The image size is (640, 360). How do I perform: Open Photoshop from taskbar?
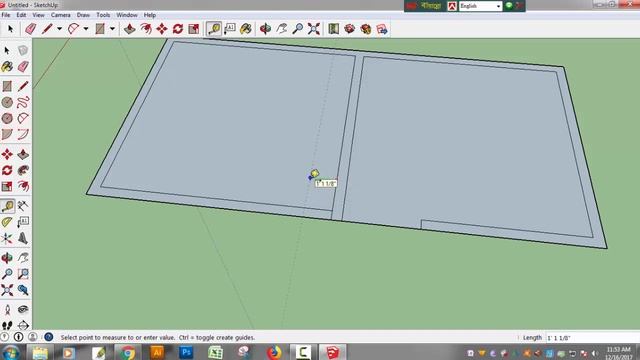[x=186, y=352]
